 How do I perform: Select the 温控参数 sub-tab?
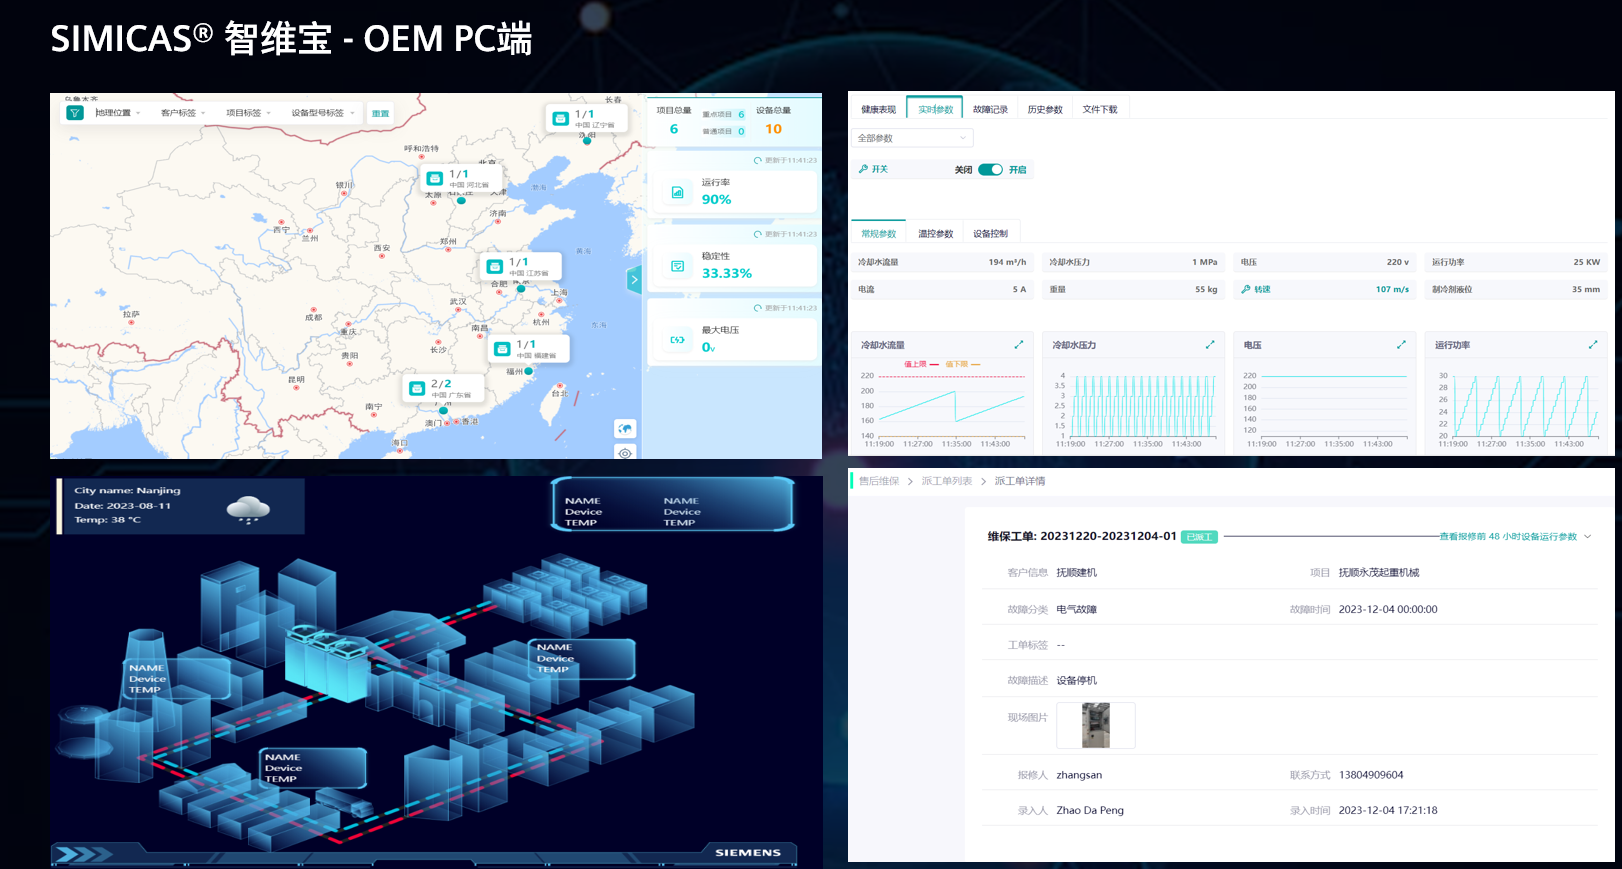click(935, 233)
